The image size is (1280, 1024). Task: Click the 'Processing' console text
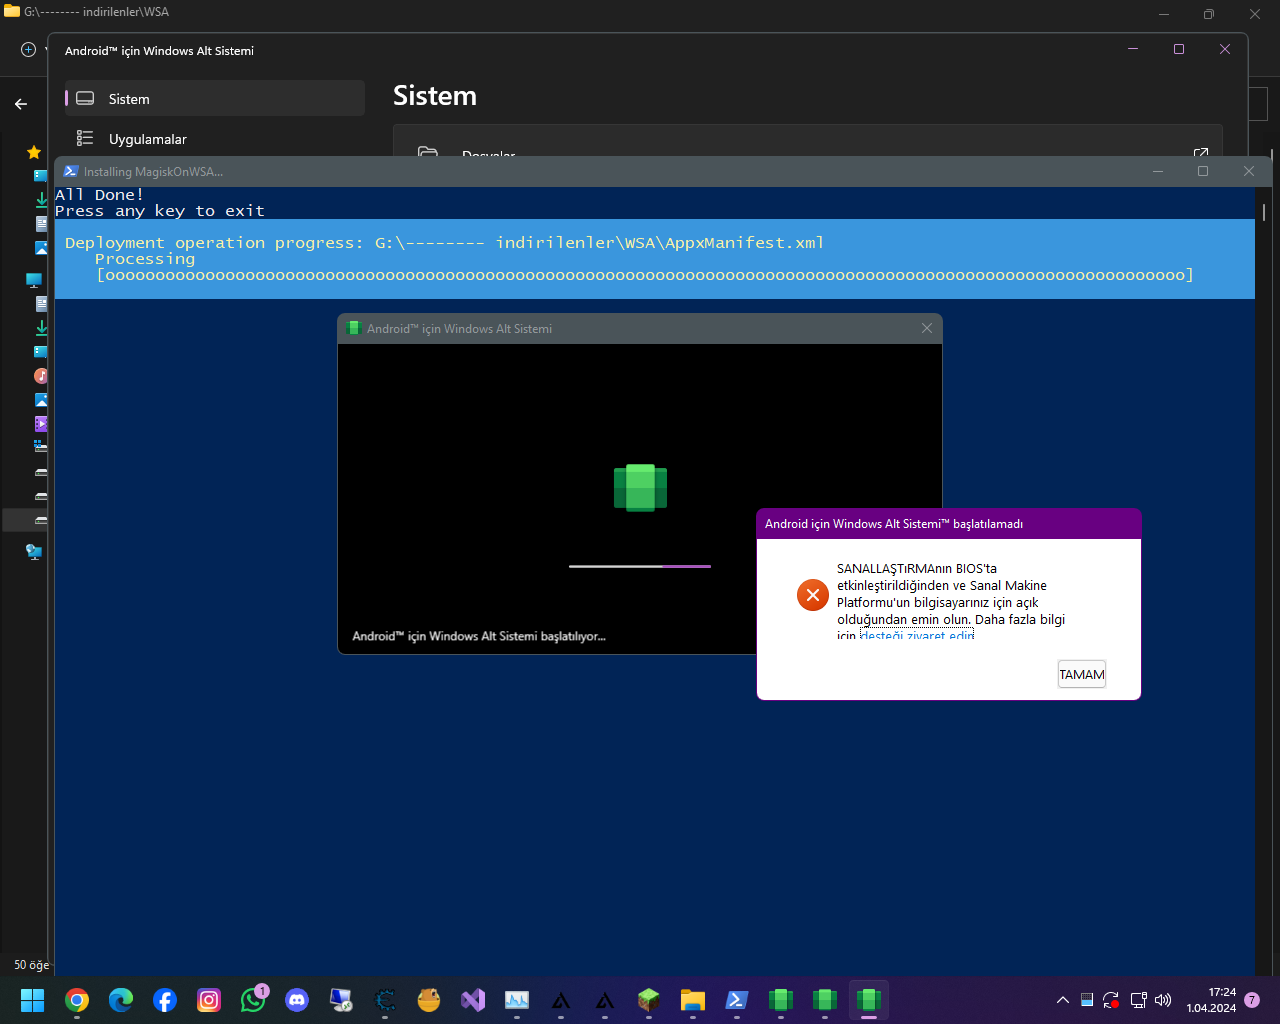pos(145,259)
